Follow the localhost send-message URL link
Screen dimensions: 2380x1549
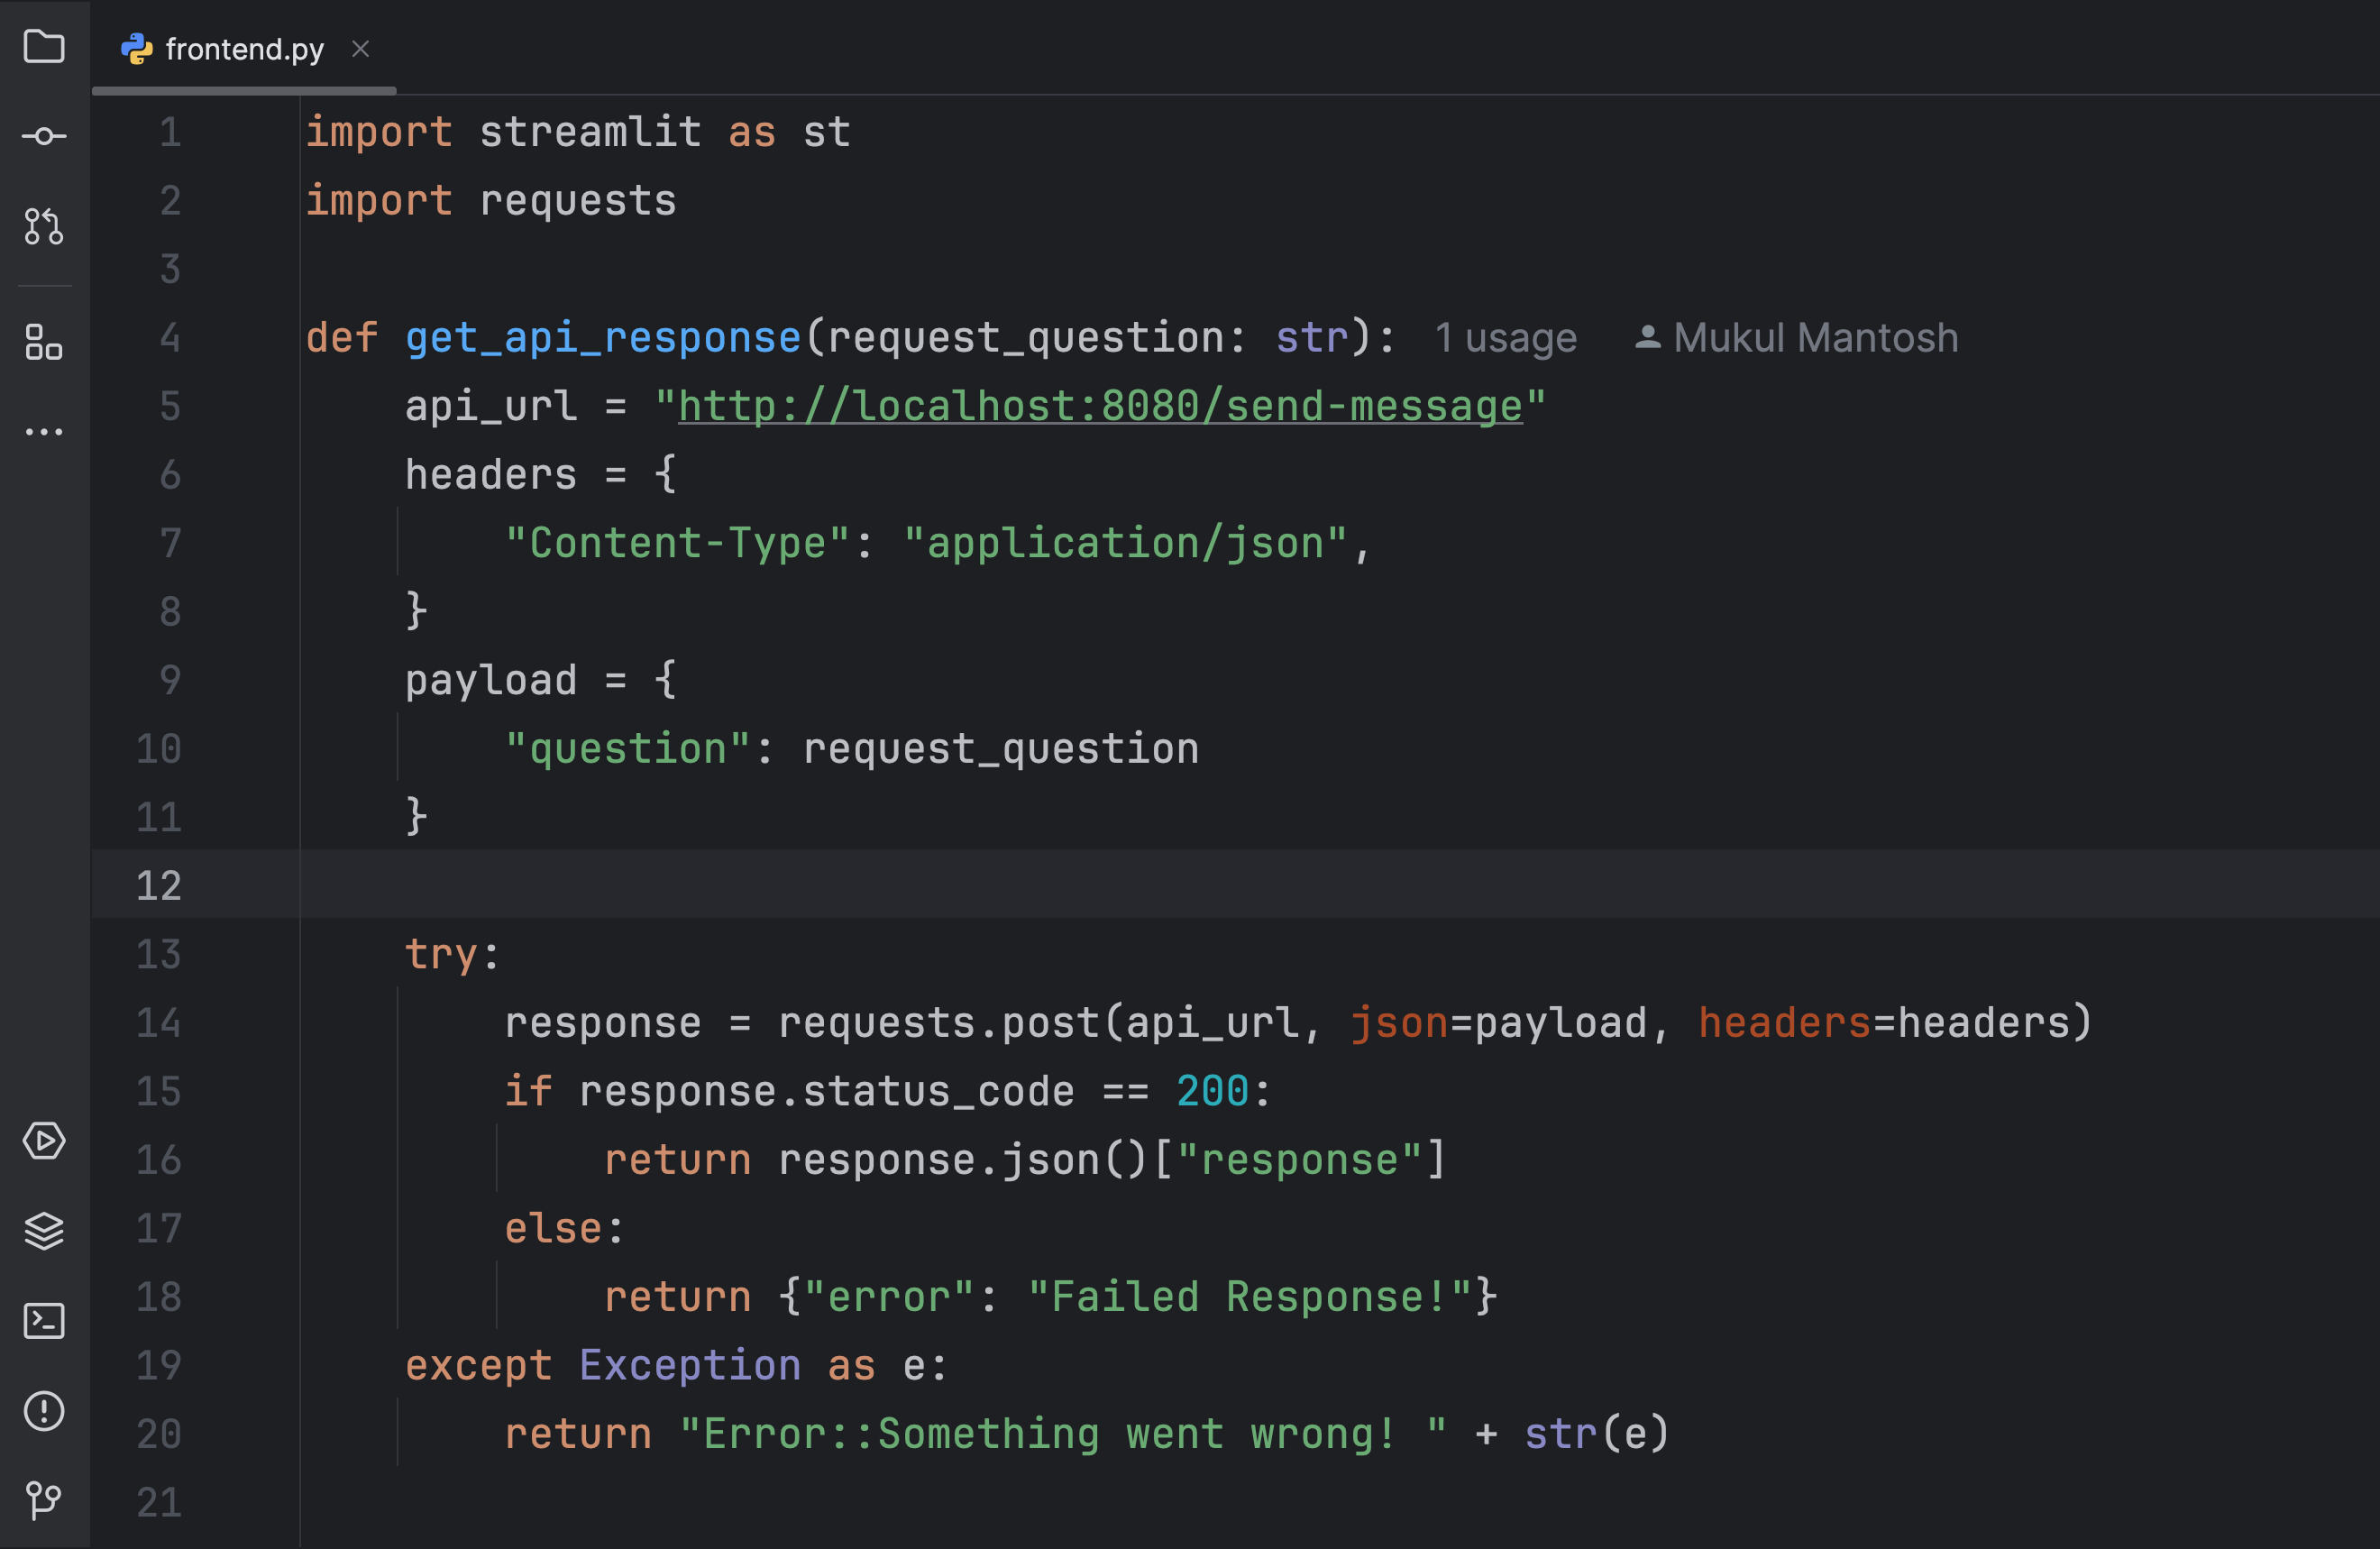point(1100,406)
